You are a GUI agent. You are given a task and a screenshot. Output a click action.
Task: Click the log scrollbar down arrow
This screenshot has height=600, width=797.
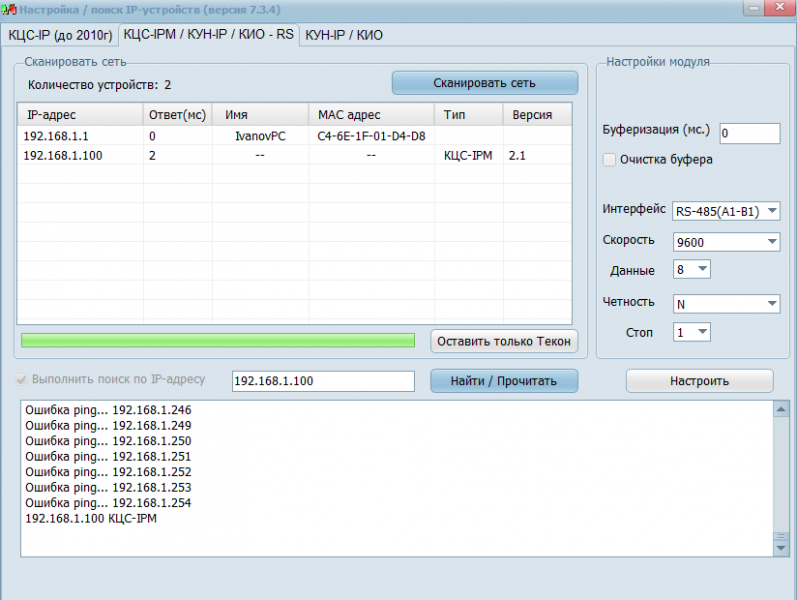[781, 548]
